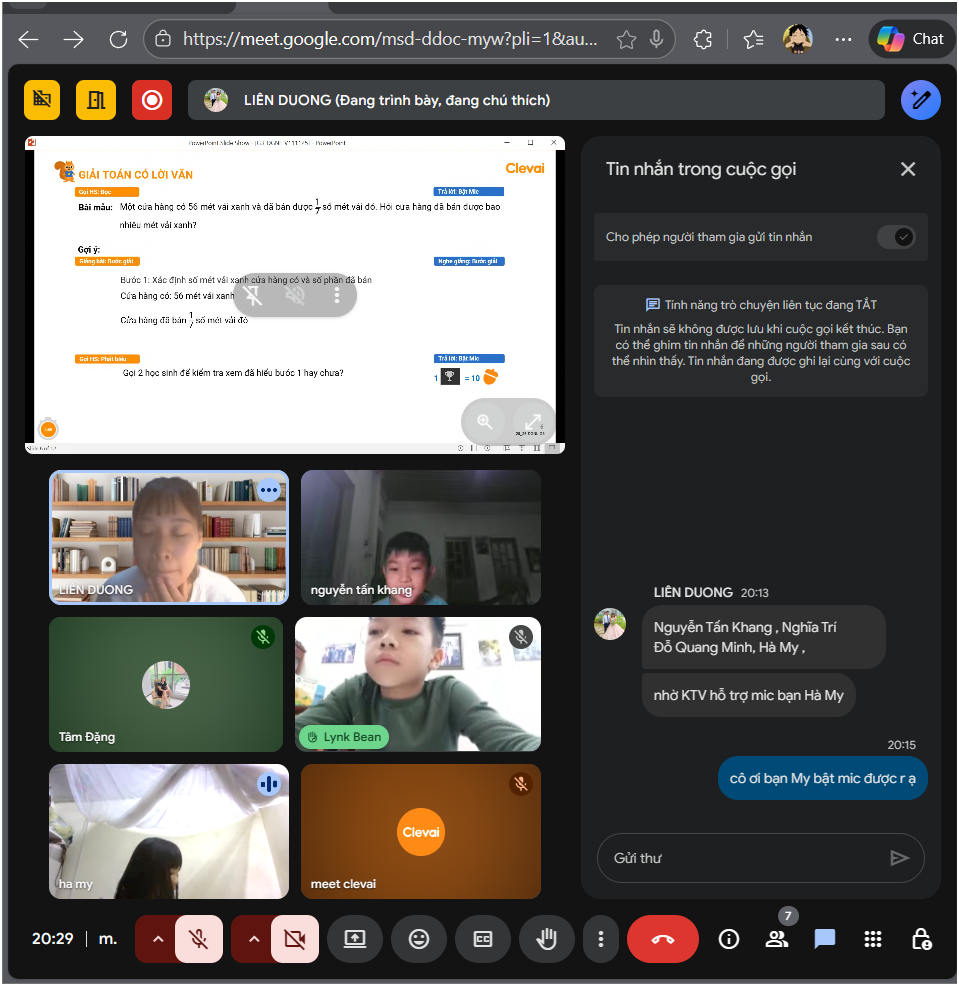This screenshot has height=986, width=959.
Task: Open the emoji reactions button
Action: pyautogui.click(x=419, y=939)
